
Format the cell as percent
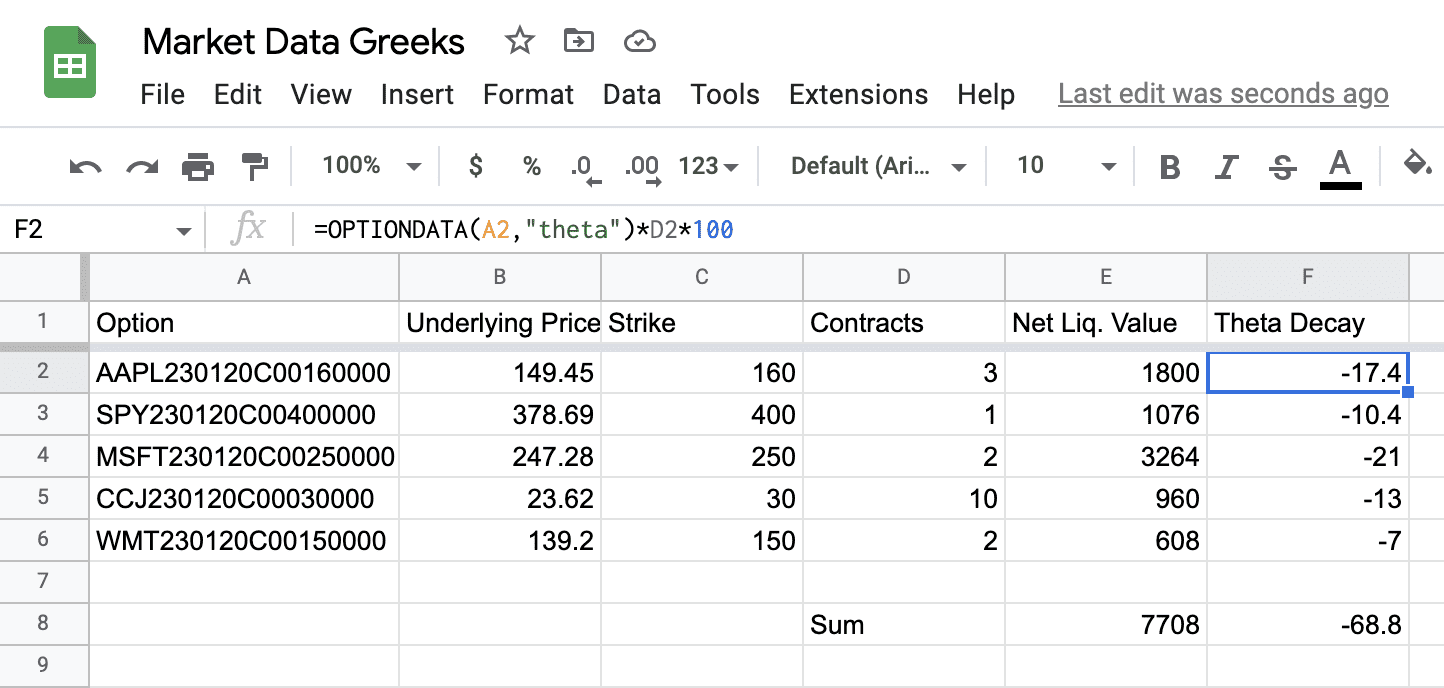click(x=531, y=166)
